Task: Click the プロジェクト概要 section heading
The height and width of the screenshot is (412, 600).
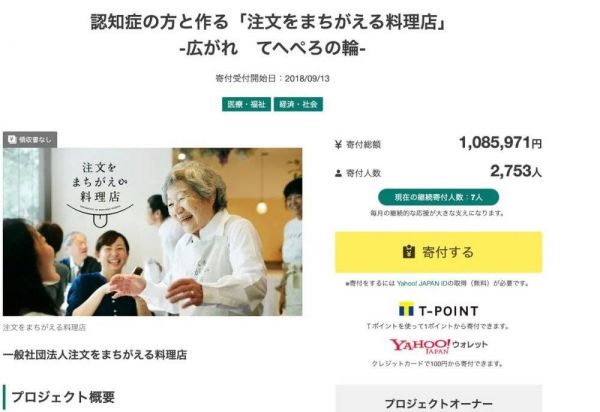Action: point(63,397)
